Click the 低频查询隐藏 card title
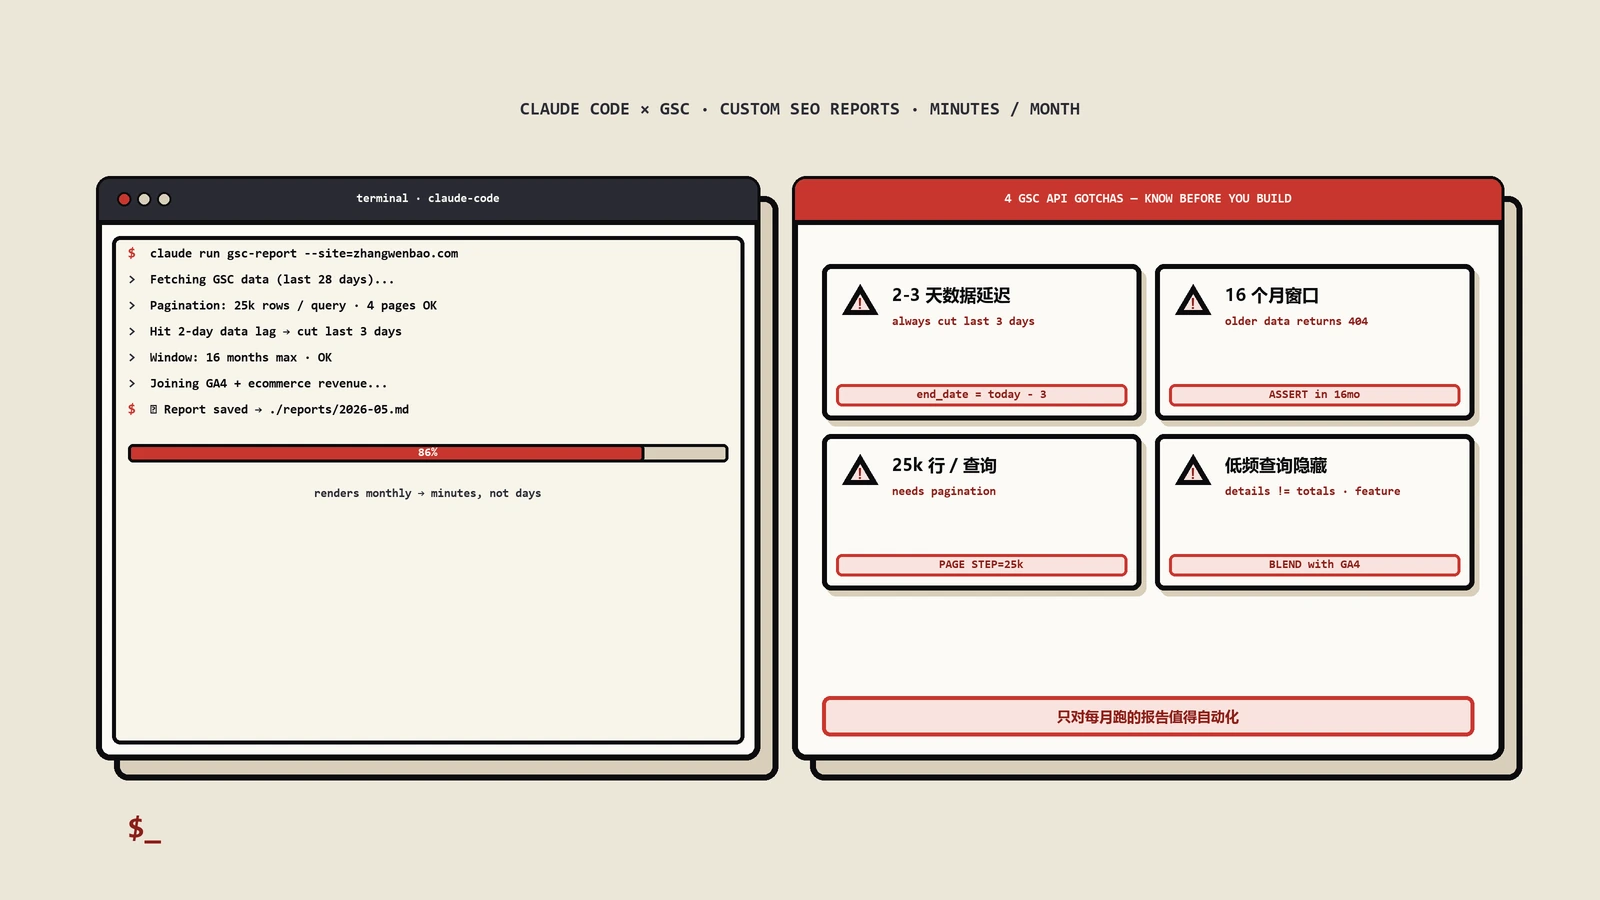Image resolution: width=1600 pixels, height=900 pixels. (1276, 465)
